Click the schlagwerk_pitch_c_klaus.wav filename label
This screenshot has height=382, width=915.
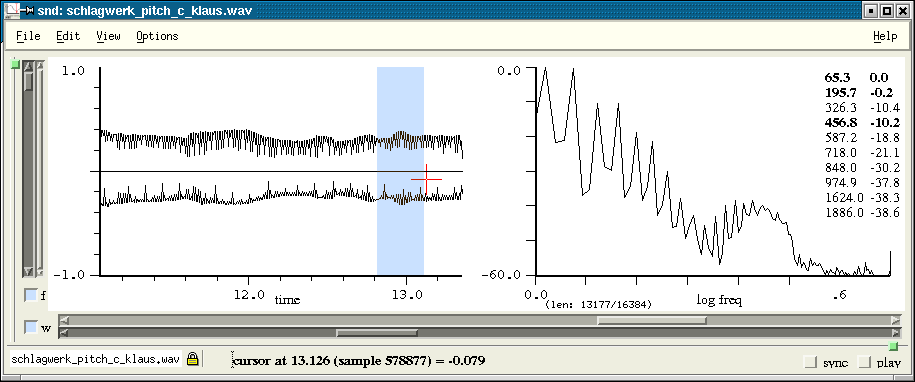point(95,359)
